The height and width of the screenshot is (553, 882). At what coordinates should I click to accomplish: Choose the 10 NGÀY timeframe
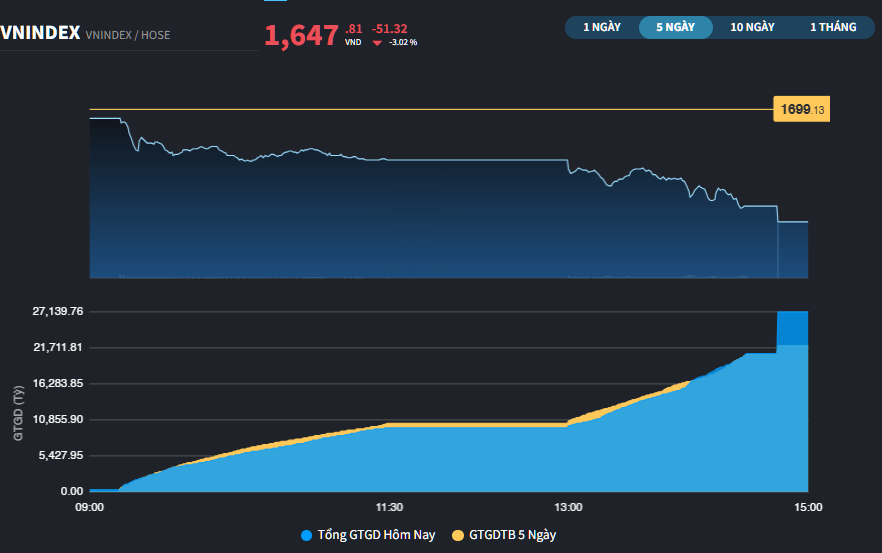point(752,27)
